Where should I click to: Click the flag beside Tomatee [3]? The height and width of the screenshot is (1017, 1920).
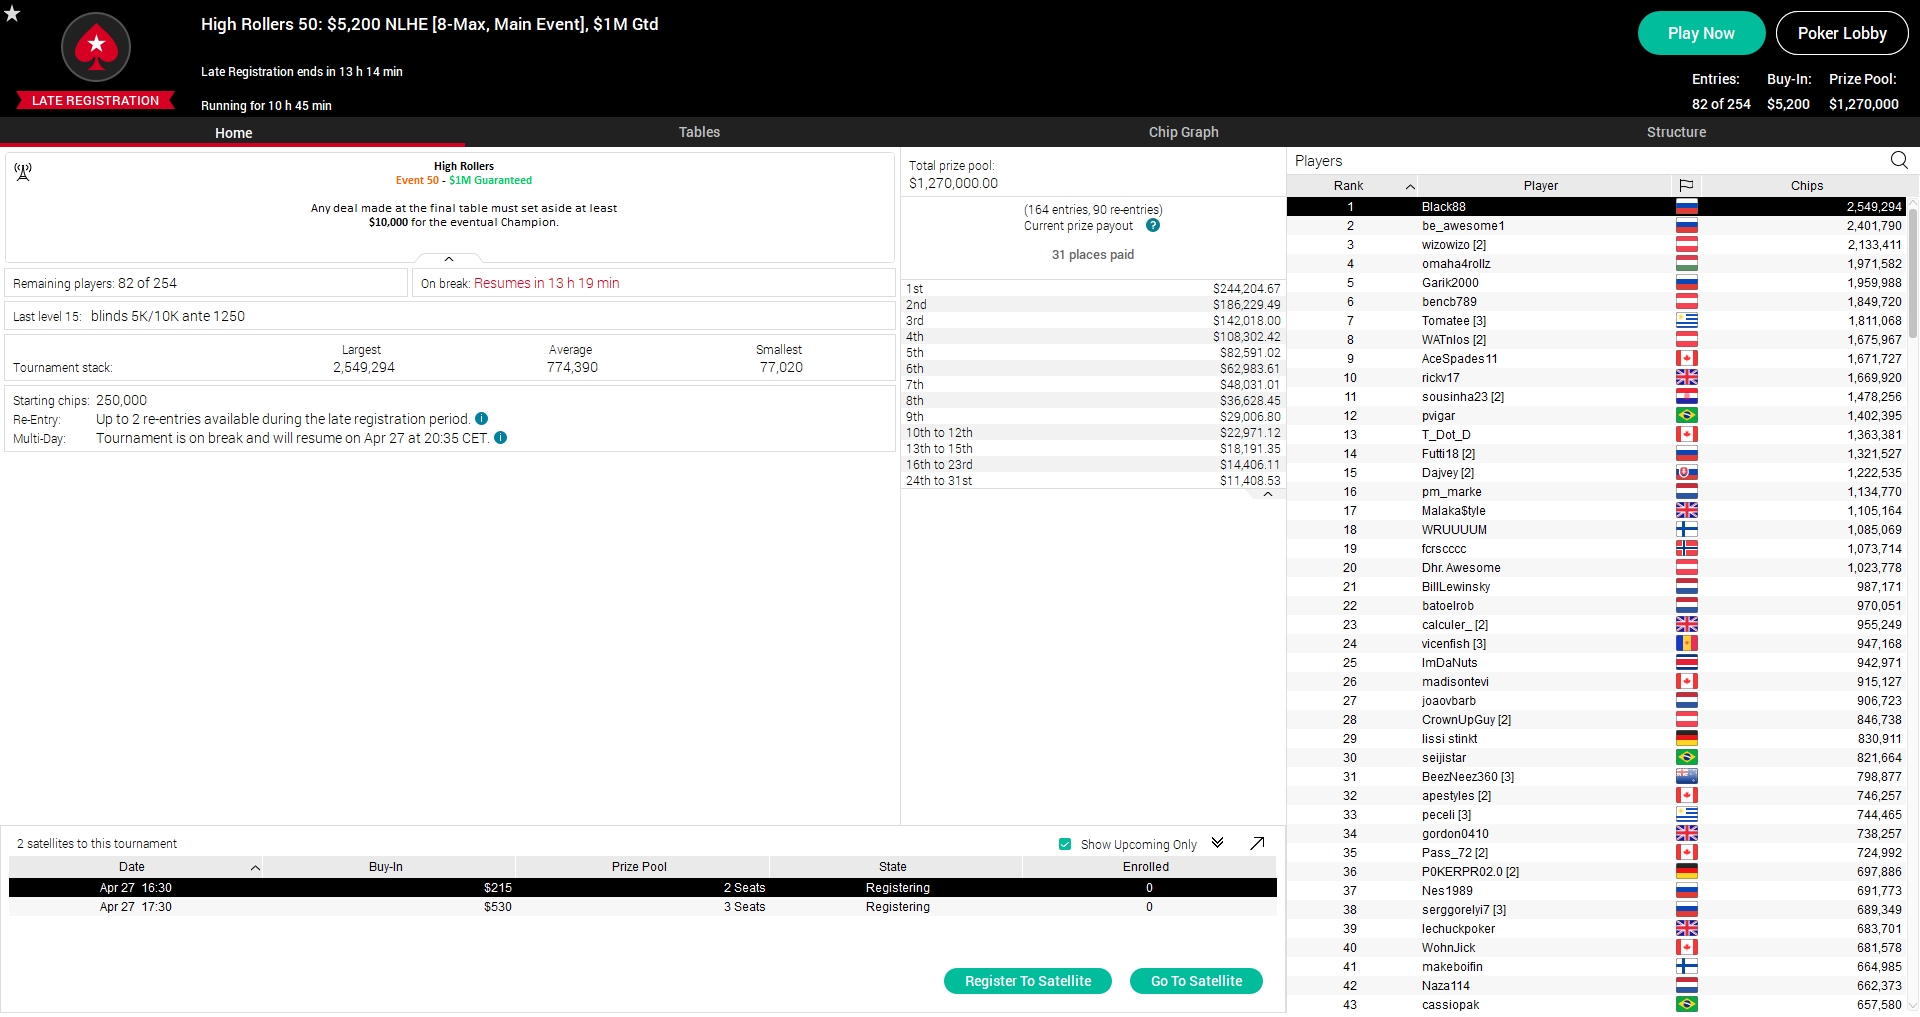click(x=1687, y=321)
